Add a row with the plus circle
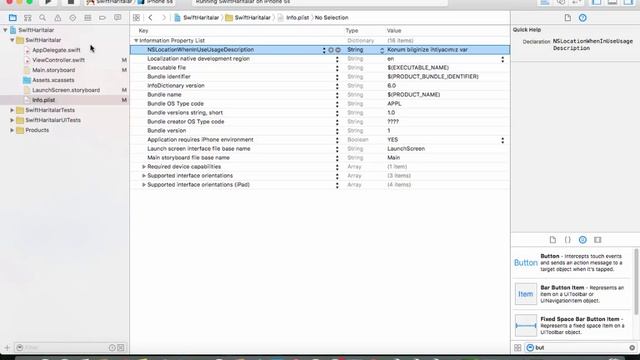Image resolution: width=640 pixels, height=360 pixels. point(331,50)
